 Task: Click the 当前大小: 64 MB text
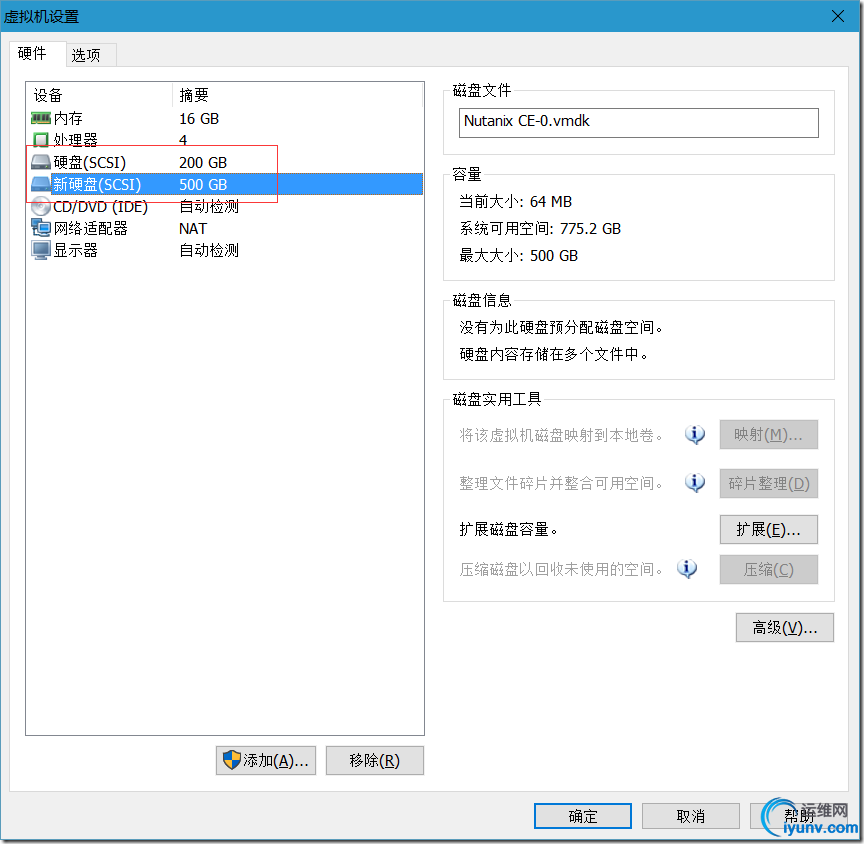(515, 202)
